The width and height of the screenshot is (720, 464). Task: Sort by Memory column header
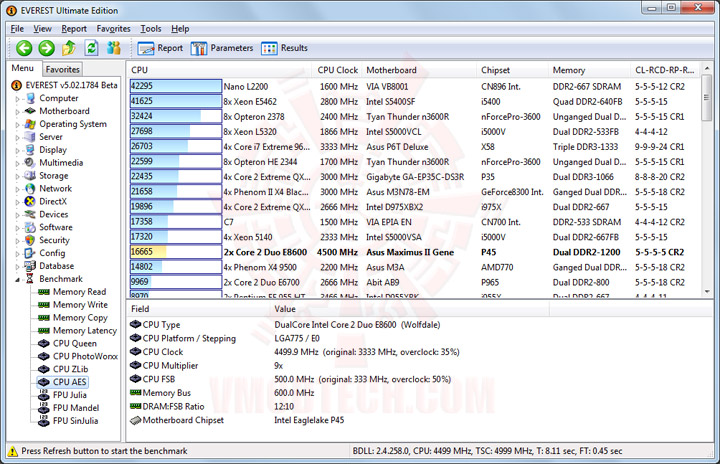click(x=589, y=70)
